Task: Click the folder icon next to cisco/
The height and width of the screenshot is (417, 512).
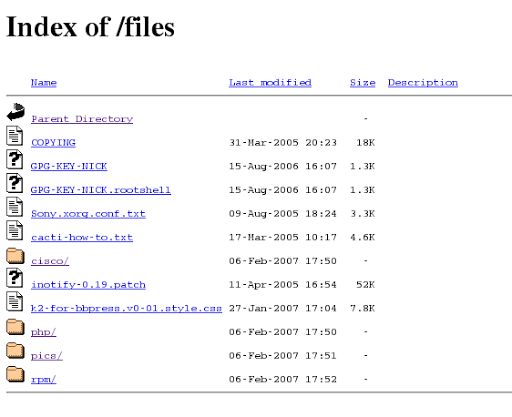Action: (x=15, y=256)
